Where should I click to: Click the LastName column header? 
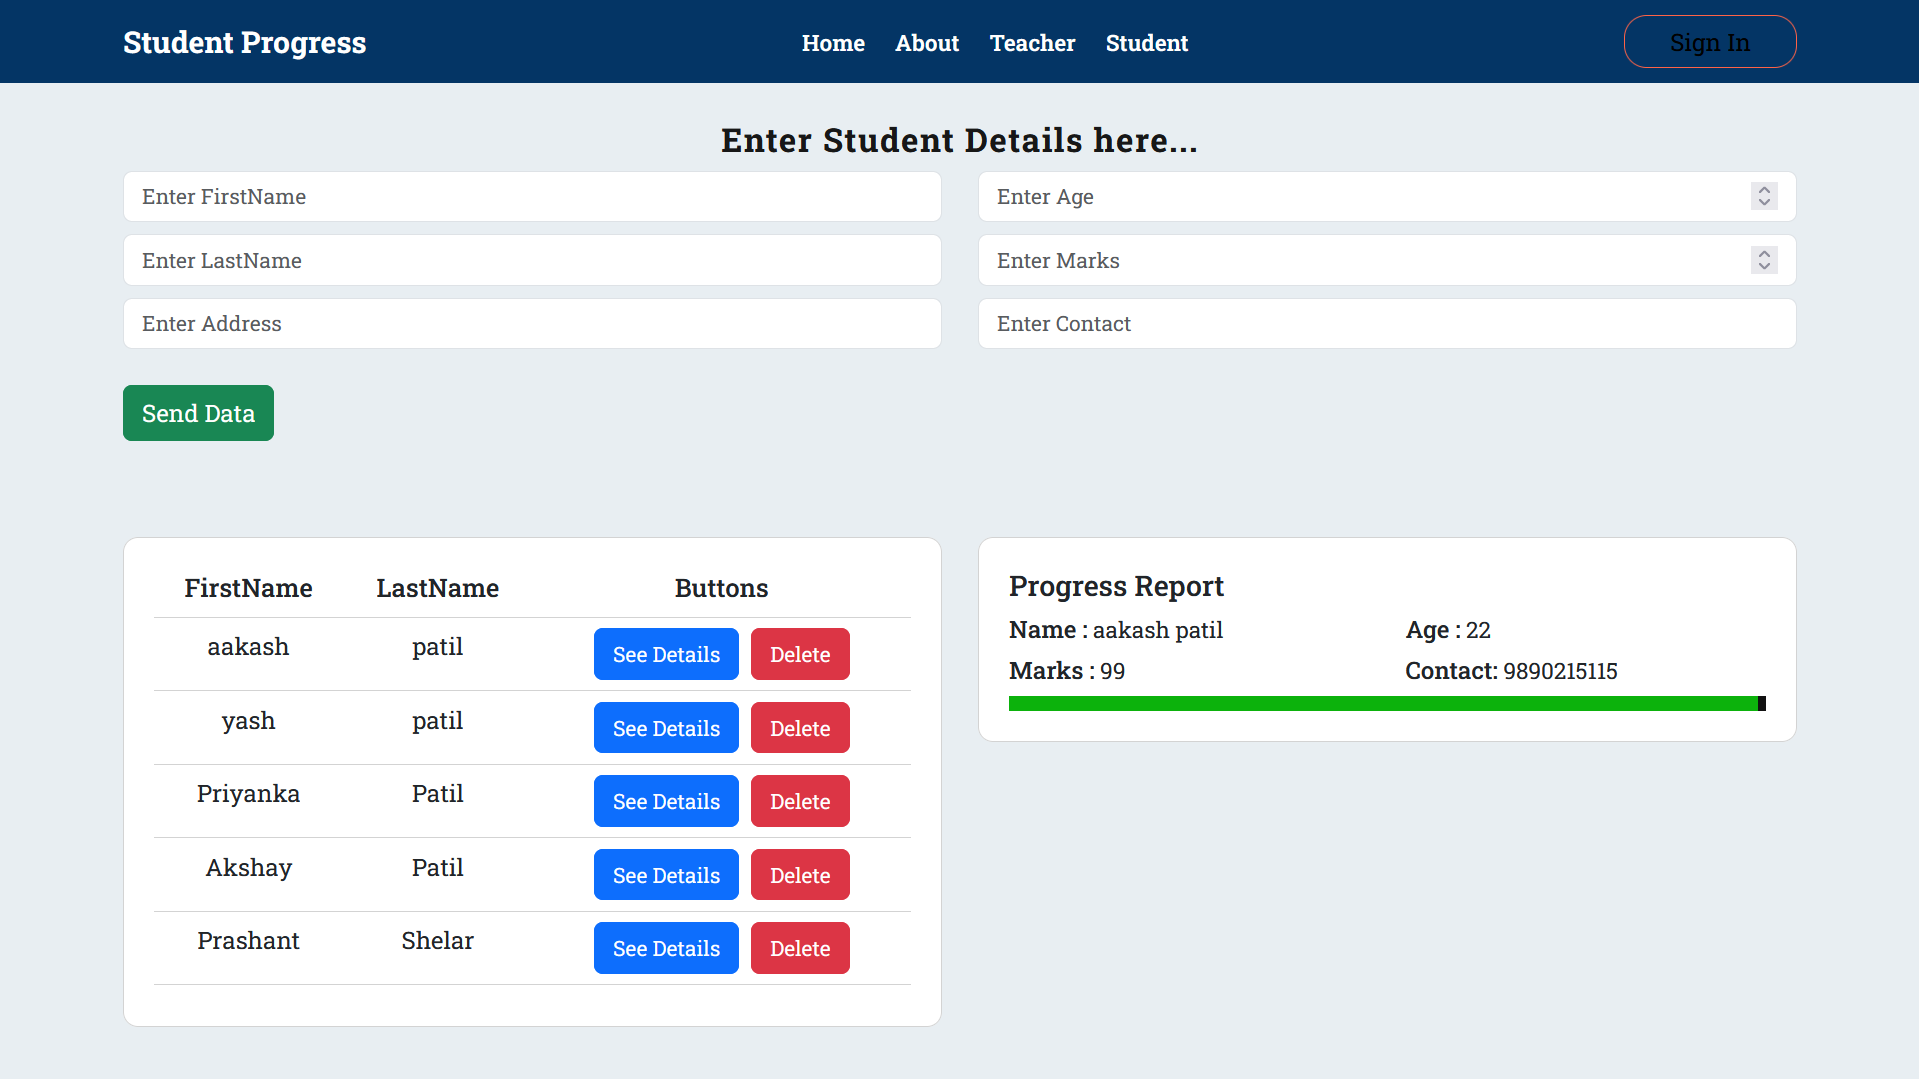(x=437, y=588)
